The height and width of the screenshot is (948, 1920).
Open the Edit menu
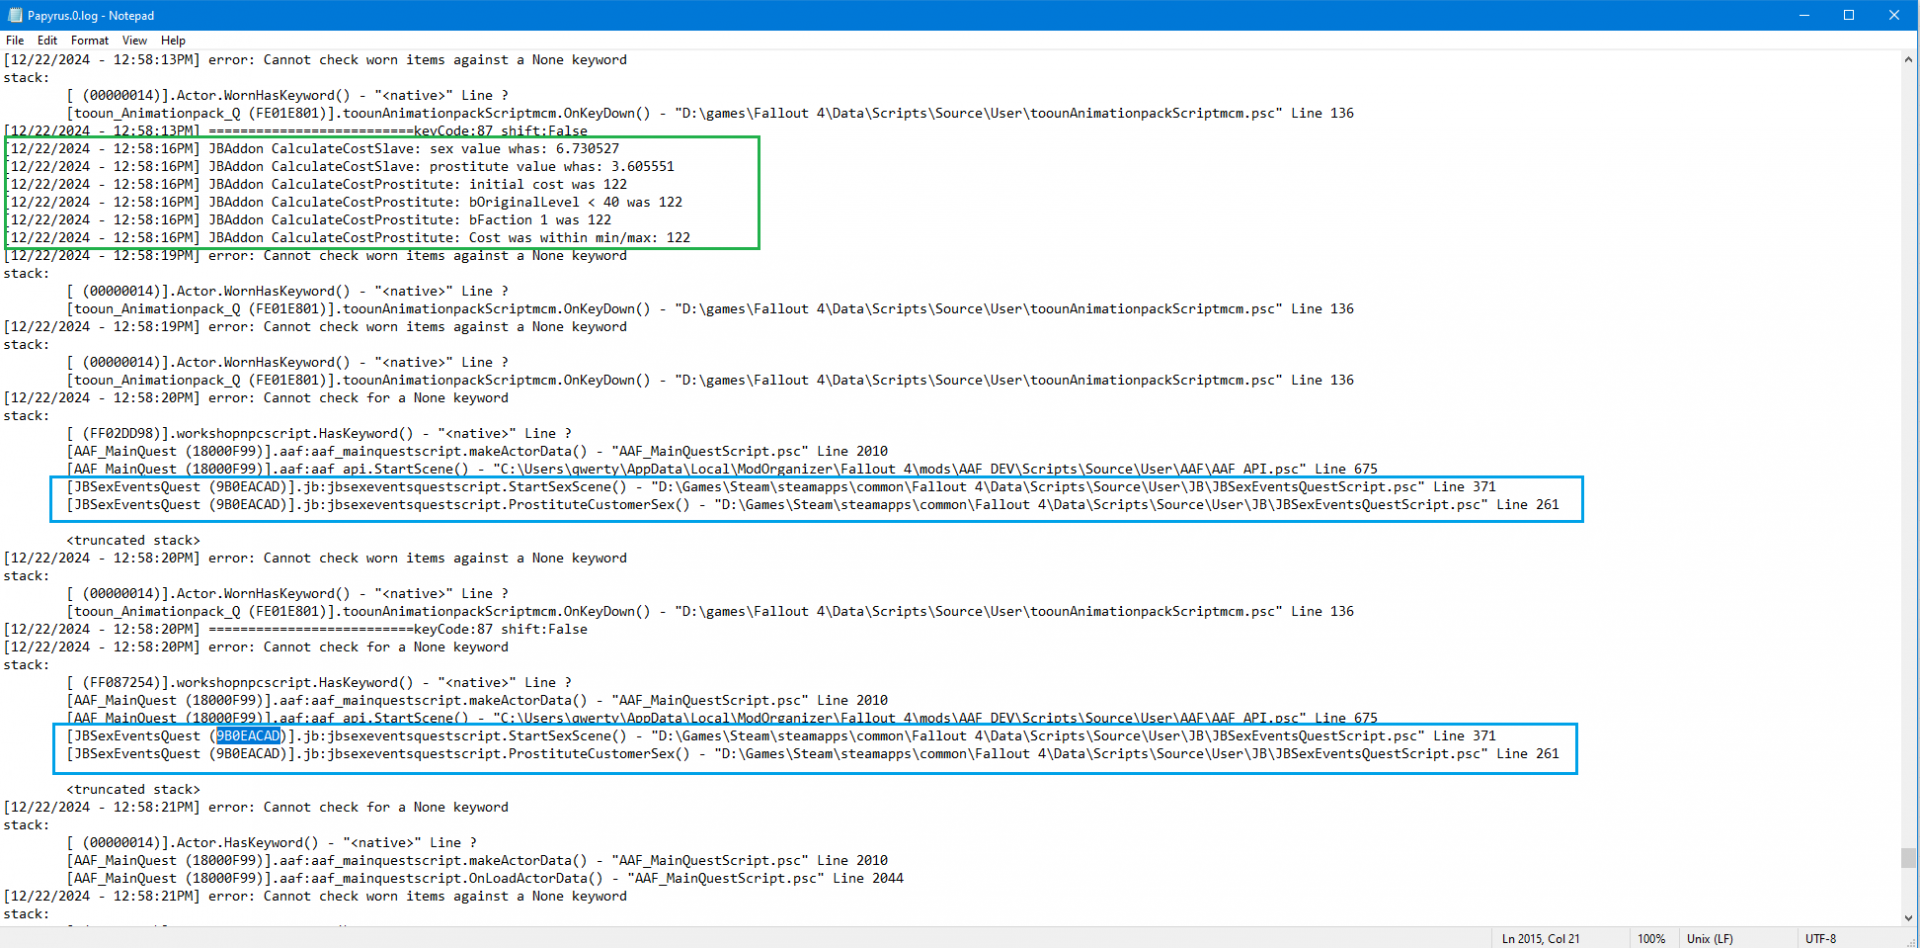47,40
